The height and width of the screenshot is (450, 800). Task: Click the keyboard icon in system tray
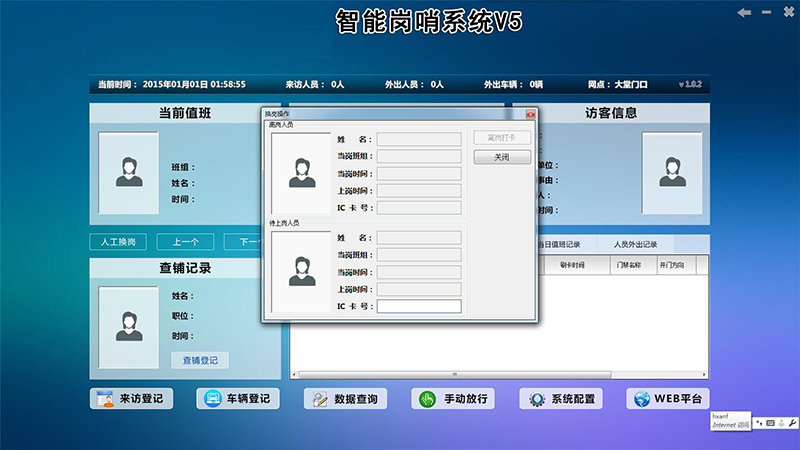point(770,424)
